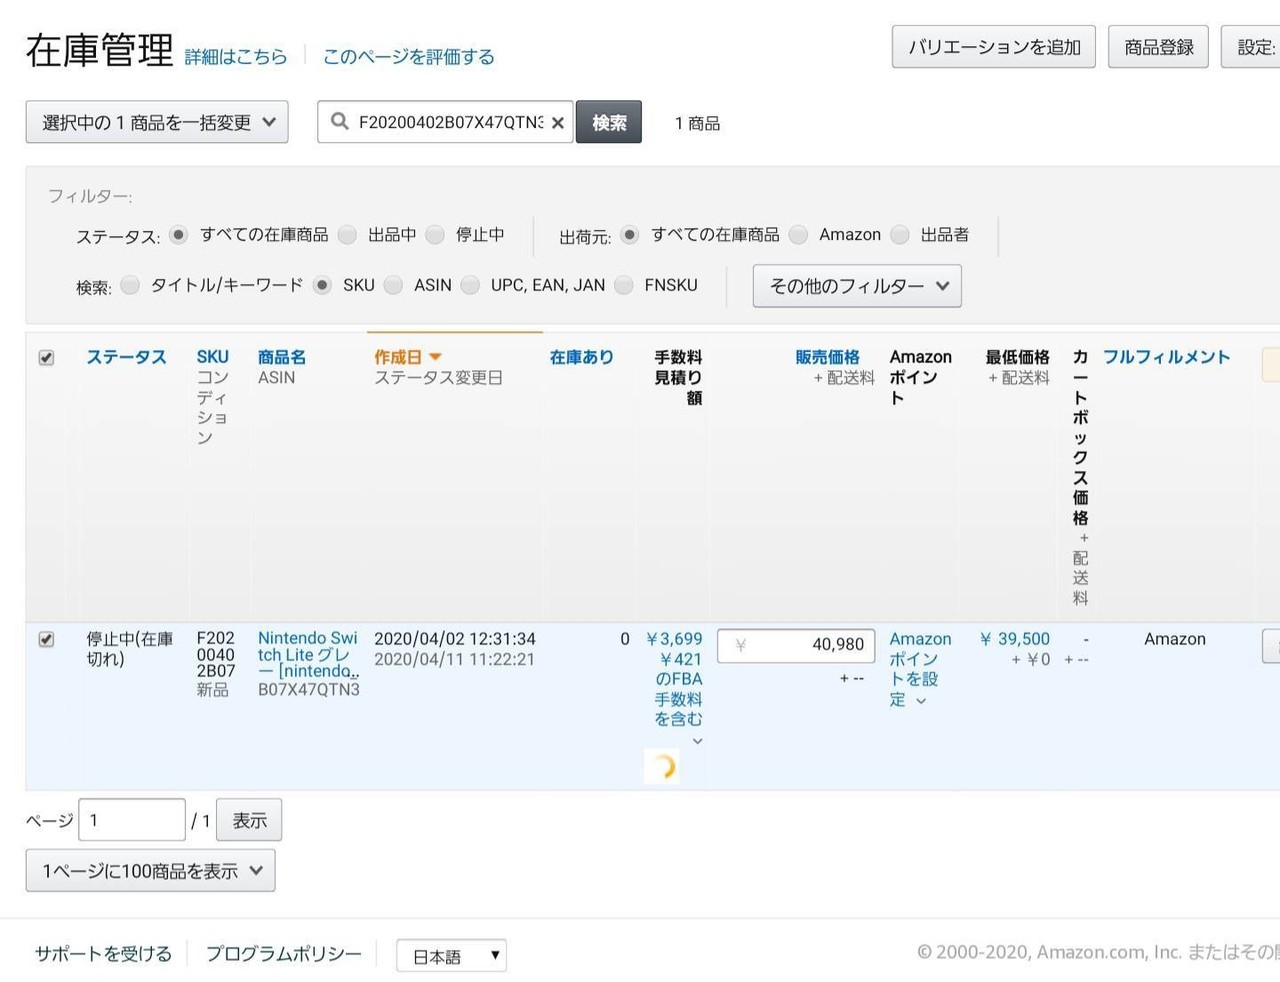Select Amazon fulfillment radio
This screenshot has width=1280, height=982.
798,235
